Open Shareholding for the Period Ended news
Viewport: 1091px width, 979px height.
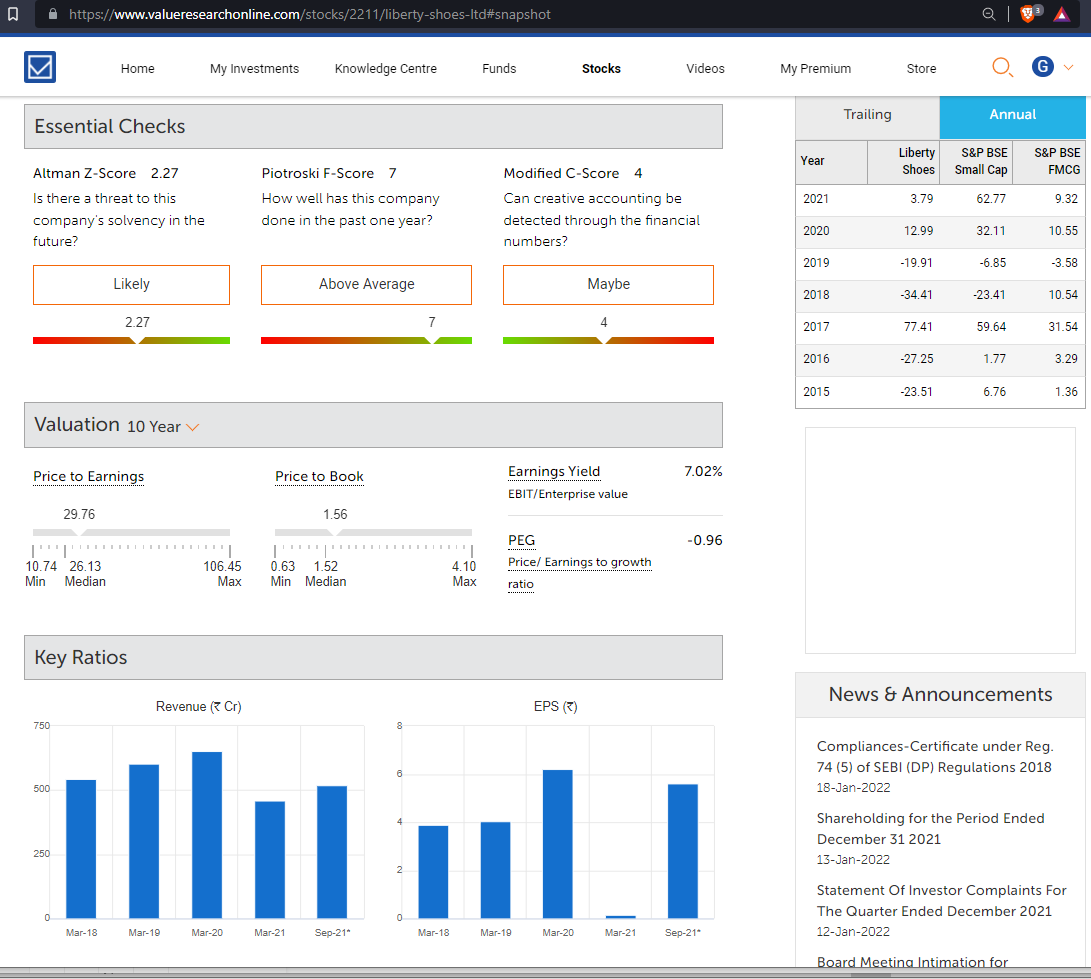tap(930, 829)
